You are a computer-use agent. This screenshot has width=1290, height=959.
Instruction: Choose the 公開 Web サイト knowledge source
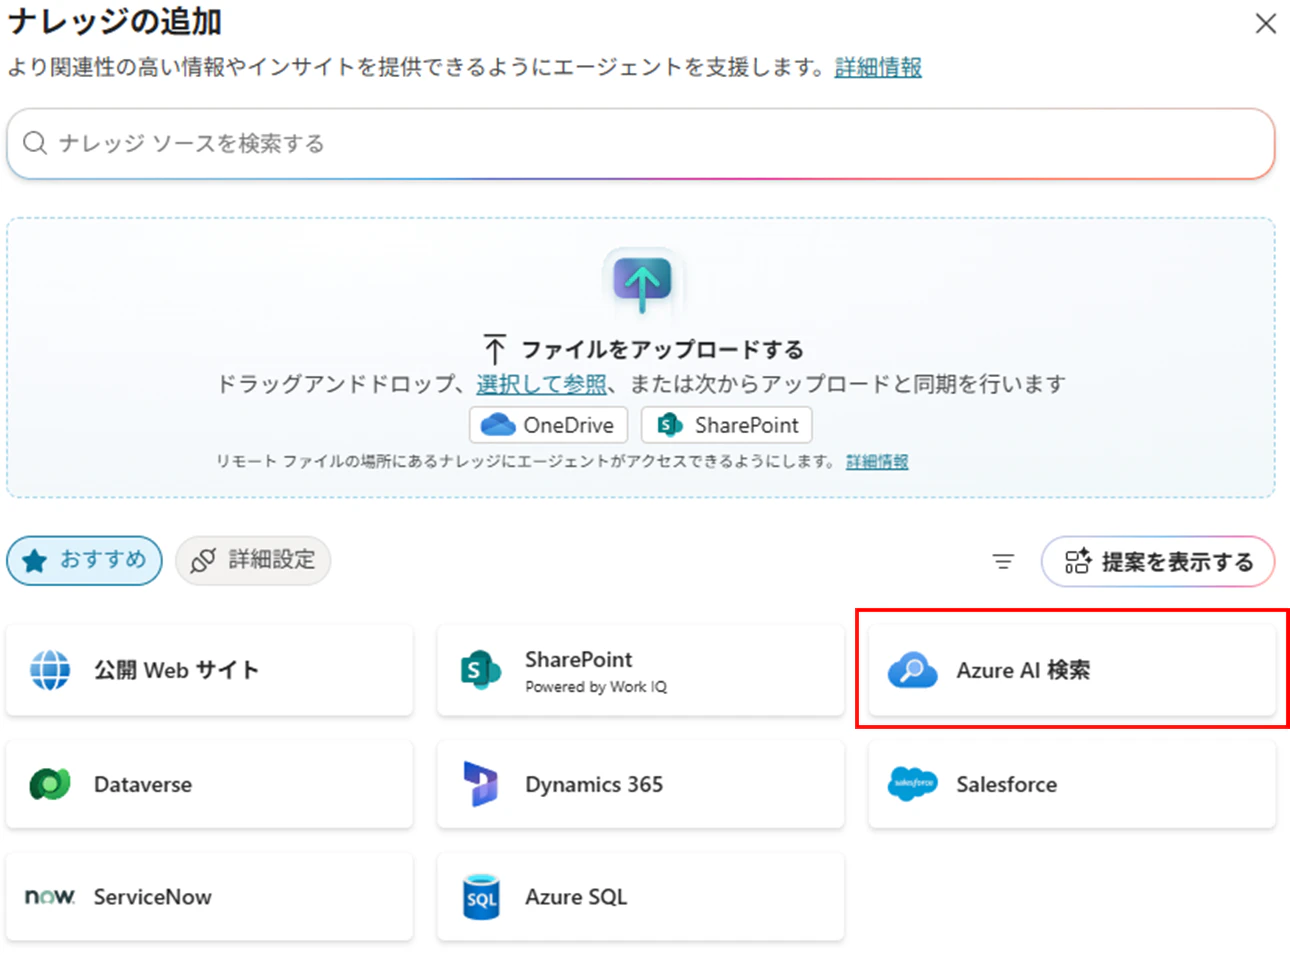pos(210,670)
